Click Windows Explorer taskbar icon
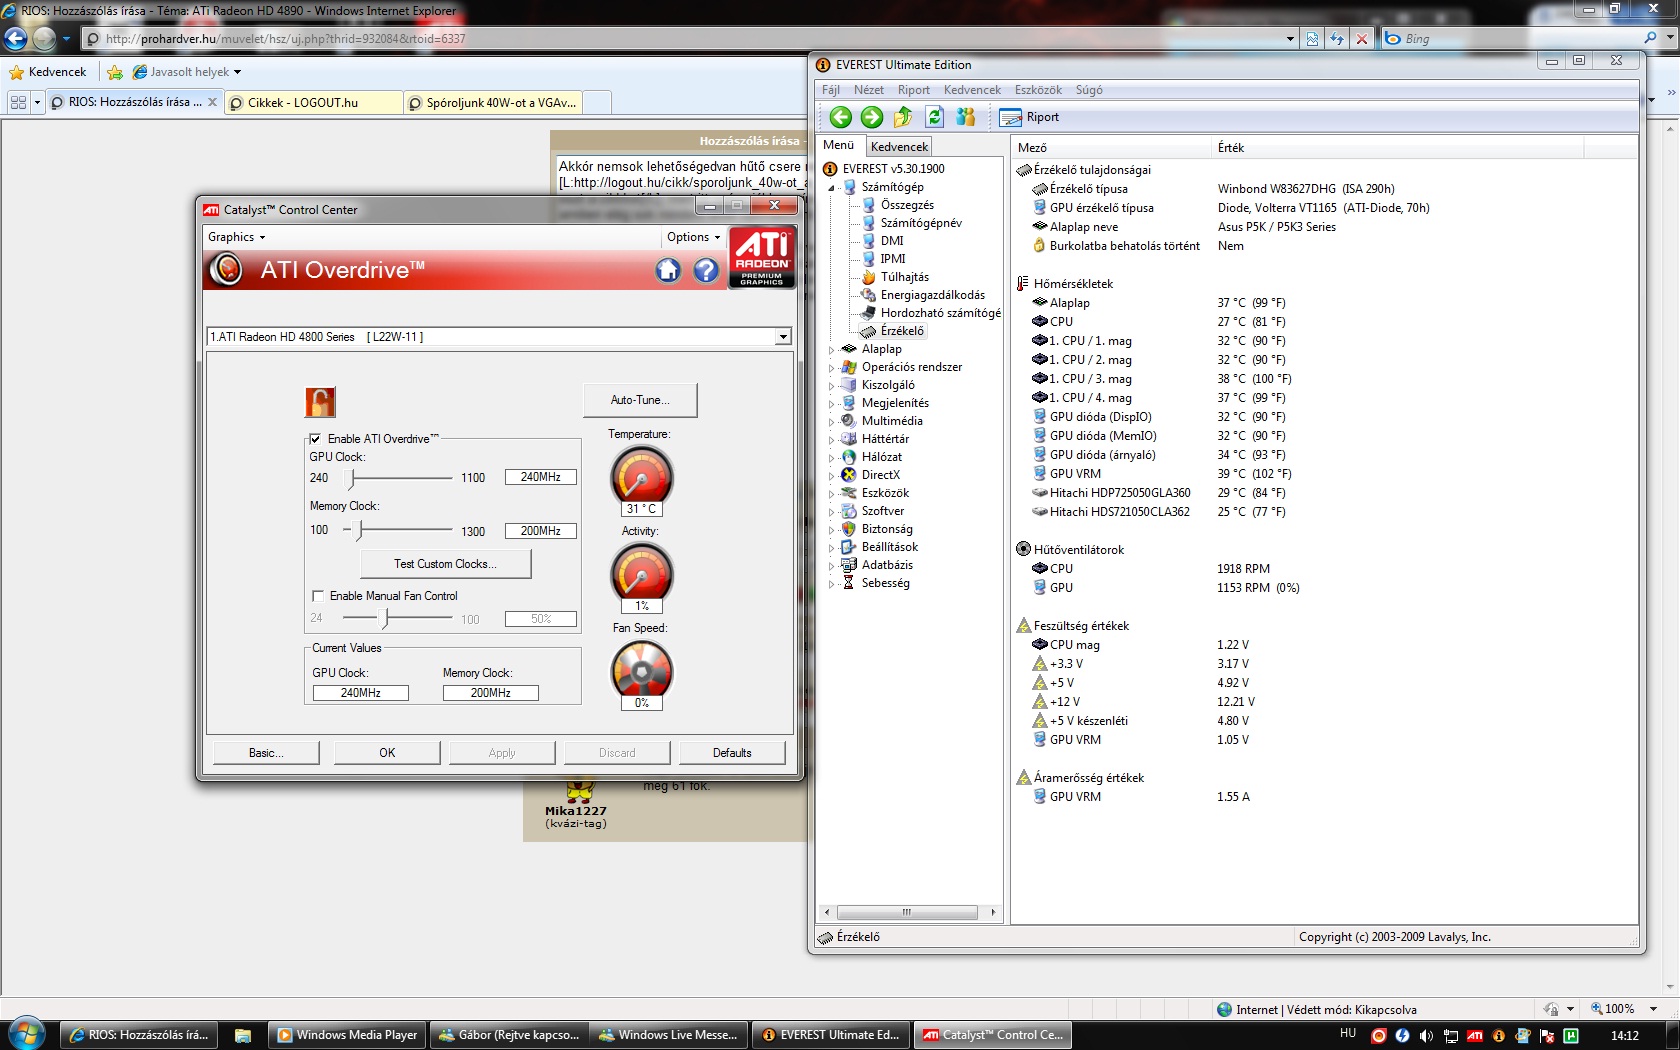This screenshot has width=1680, height=1050. (243, 1035)
